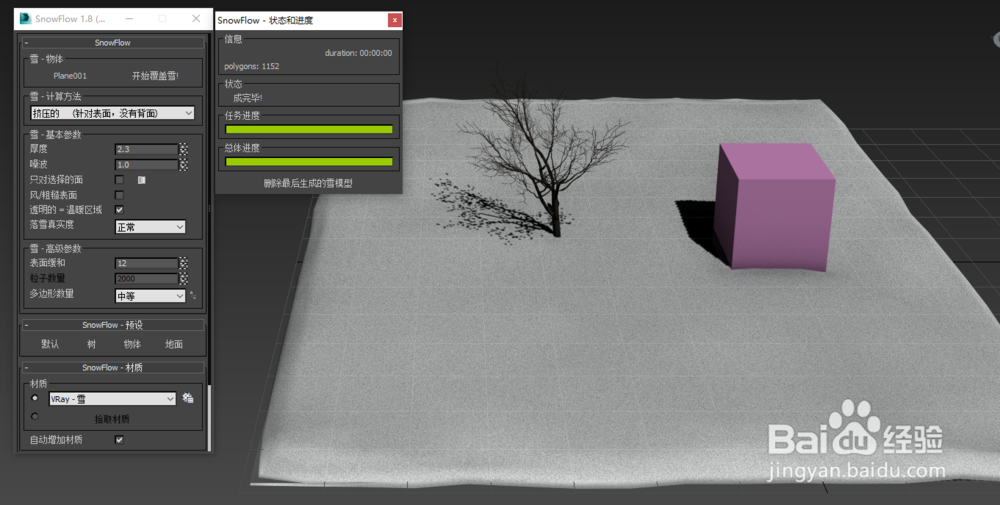Collapse the SnowFlow rollout header
The width and height of the screenshot is (1000, 505).
(113, 43)
